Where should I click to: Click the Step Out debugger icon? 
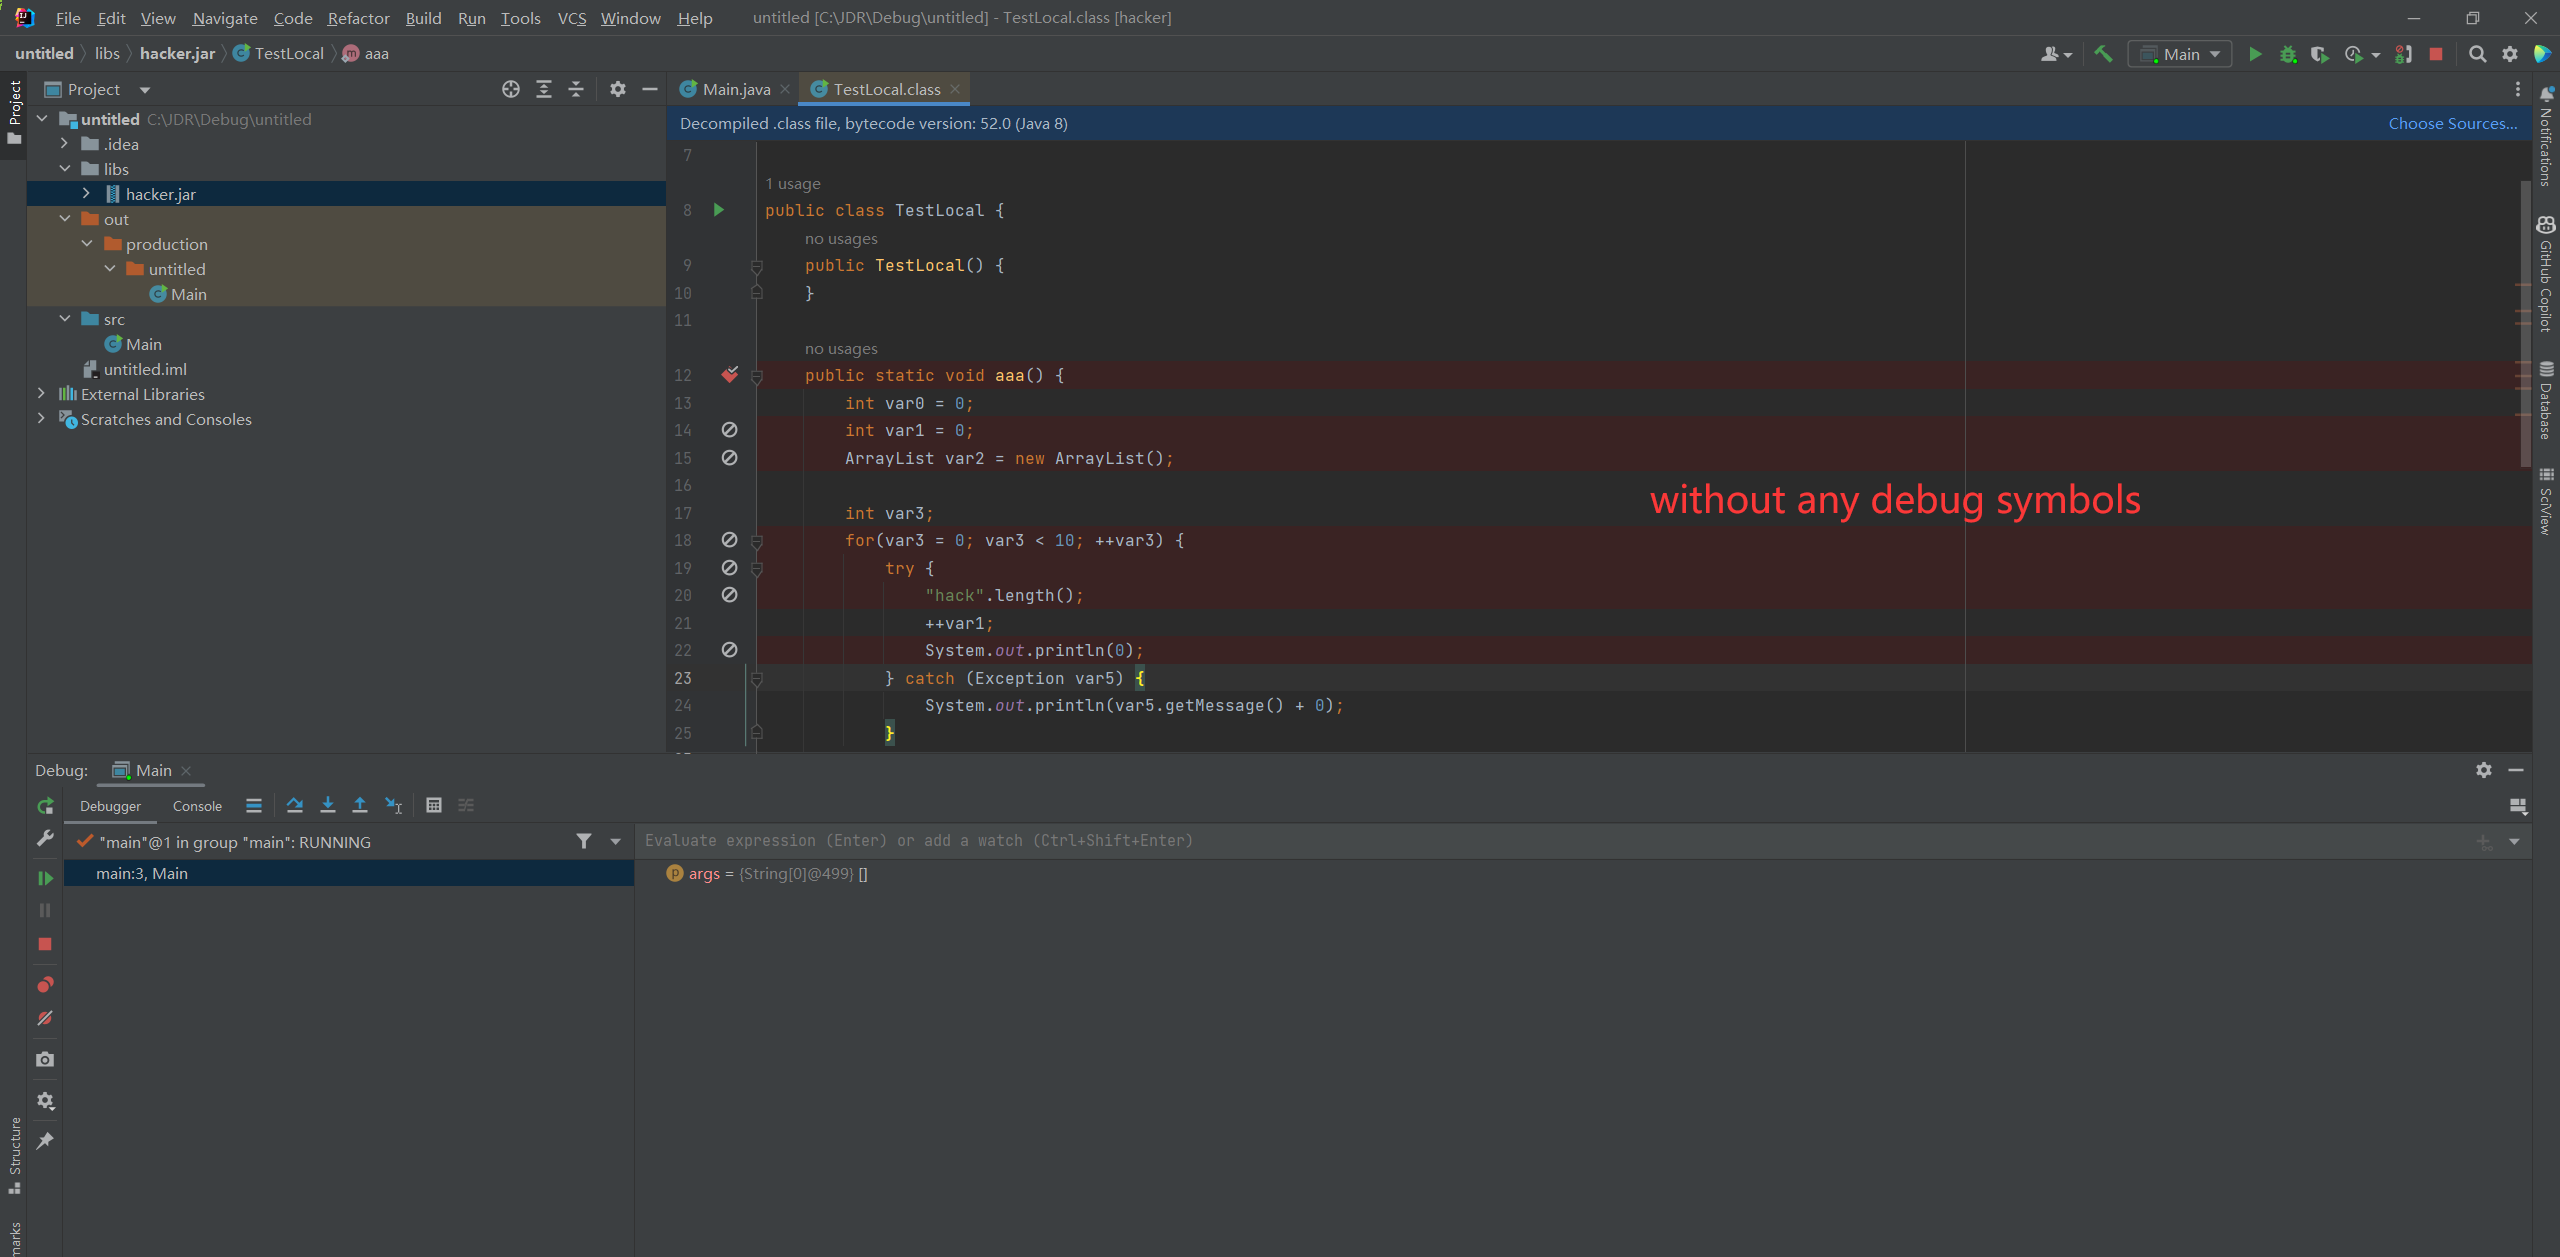[360, 805]
